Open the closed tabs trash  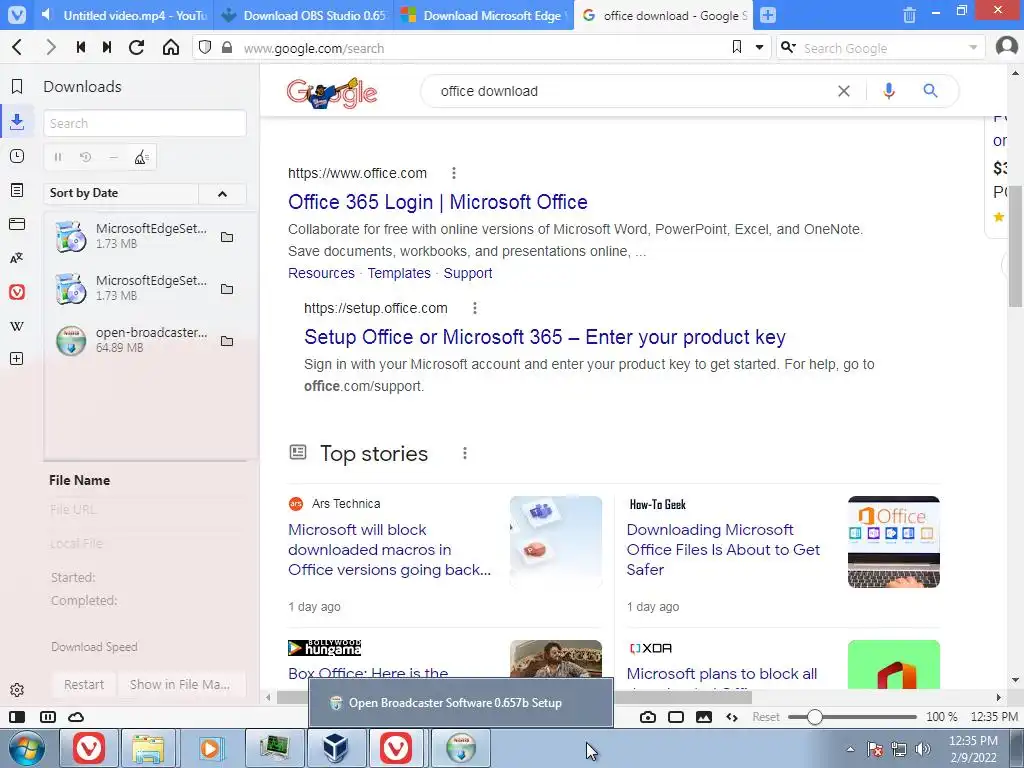[909, 15]
